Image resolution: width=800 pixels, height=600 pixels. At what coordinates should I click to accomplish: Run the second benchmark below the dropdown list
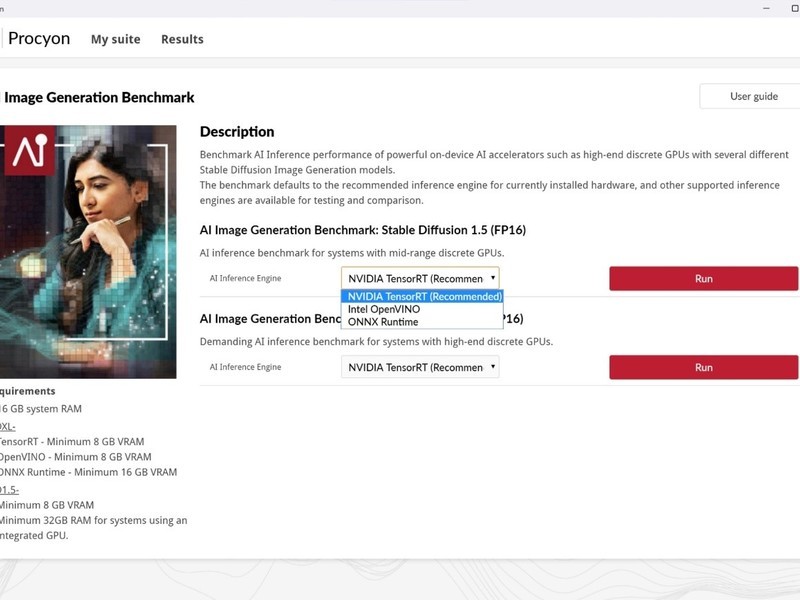coord(704,367)
